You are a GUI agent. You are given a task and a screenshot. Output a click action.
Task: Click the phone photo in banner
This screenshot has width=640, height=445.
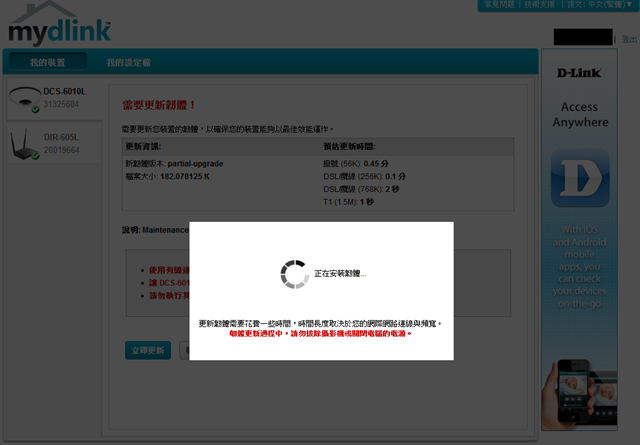pyautogui.click(x=579, y=394)
